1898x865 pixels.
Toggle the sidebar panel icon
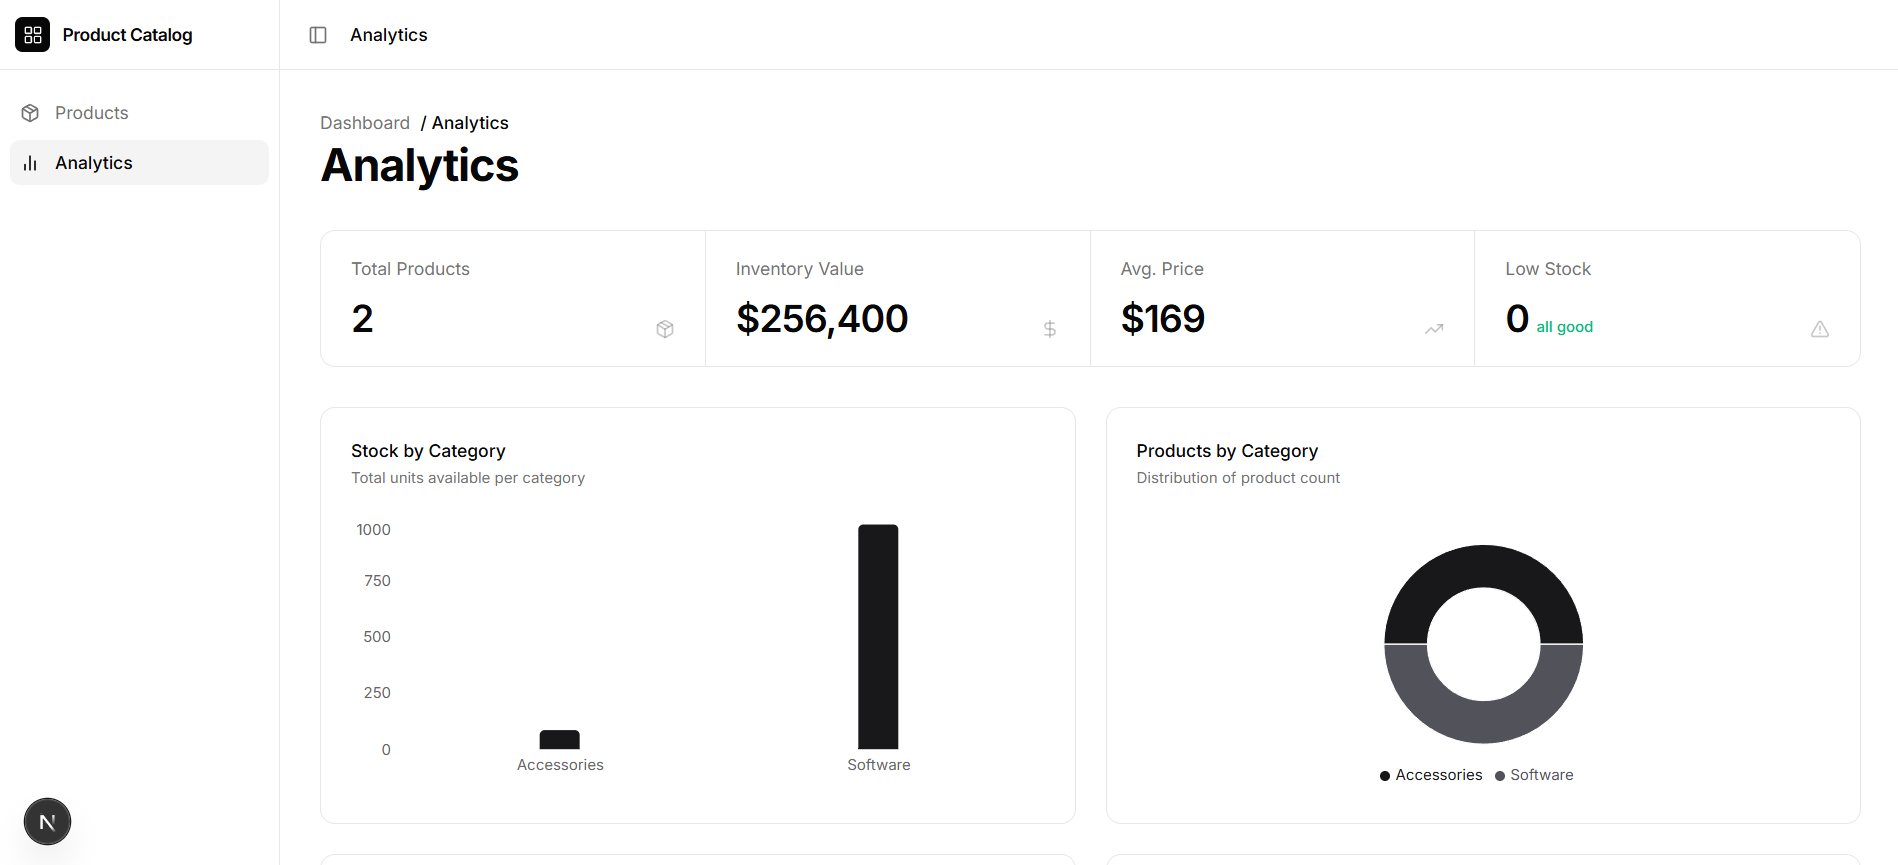coord(318,35)
